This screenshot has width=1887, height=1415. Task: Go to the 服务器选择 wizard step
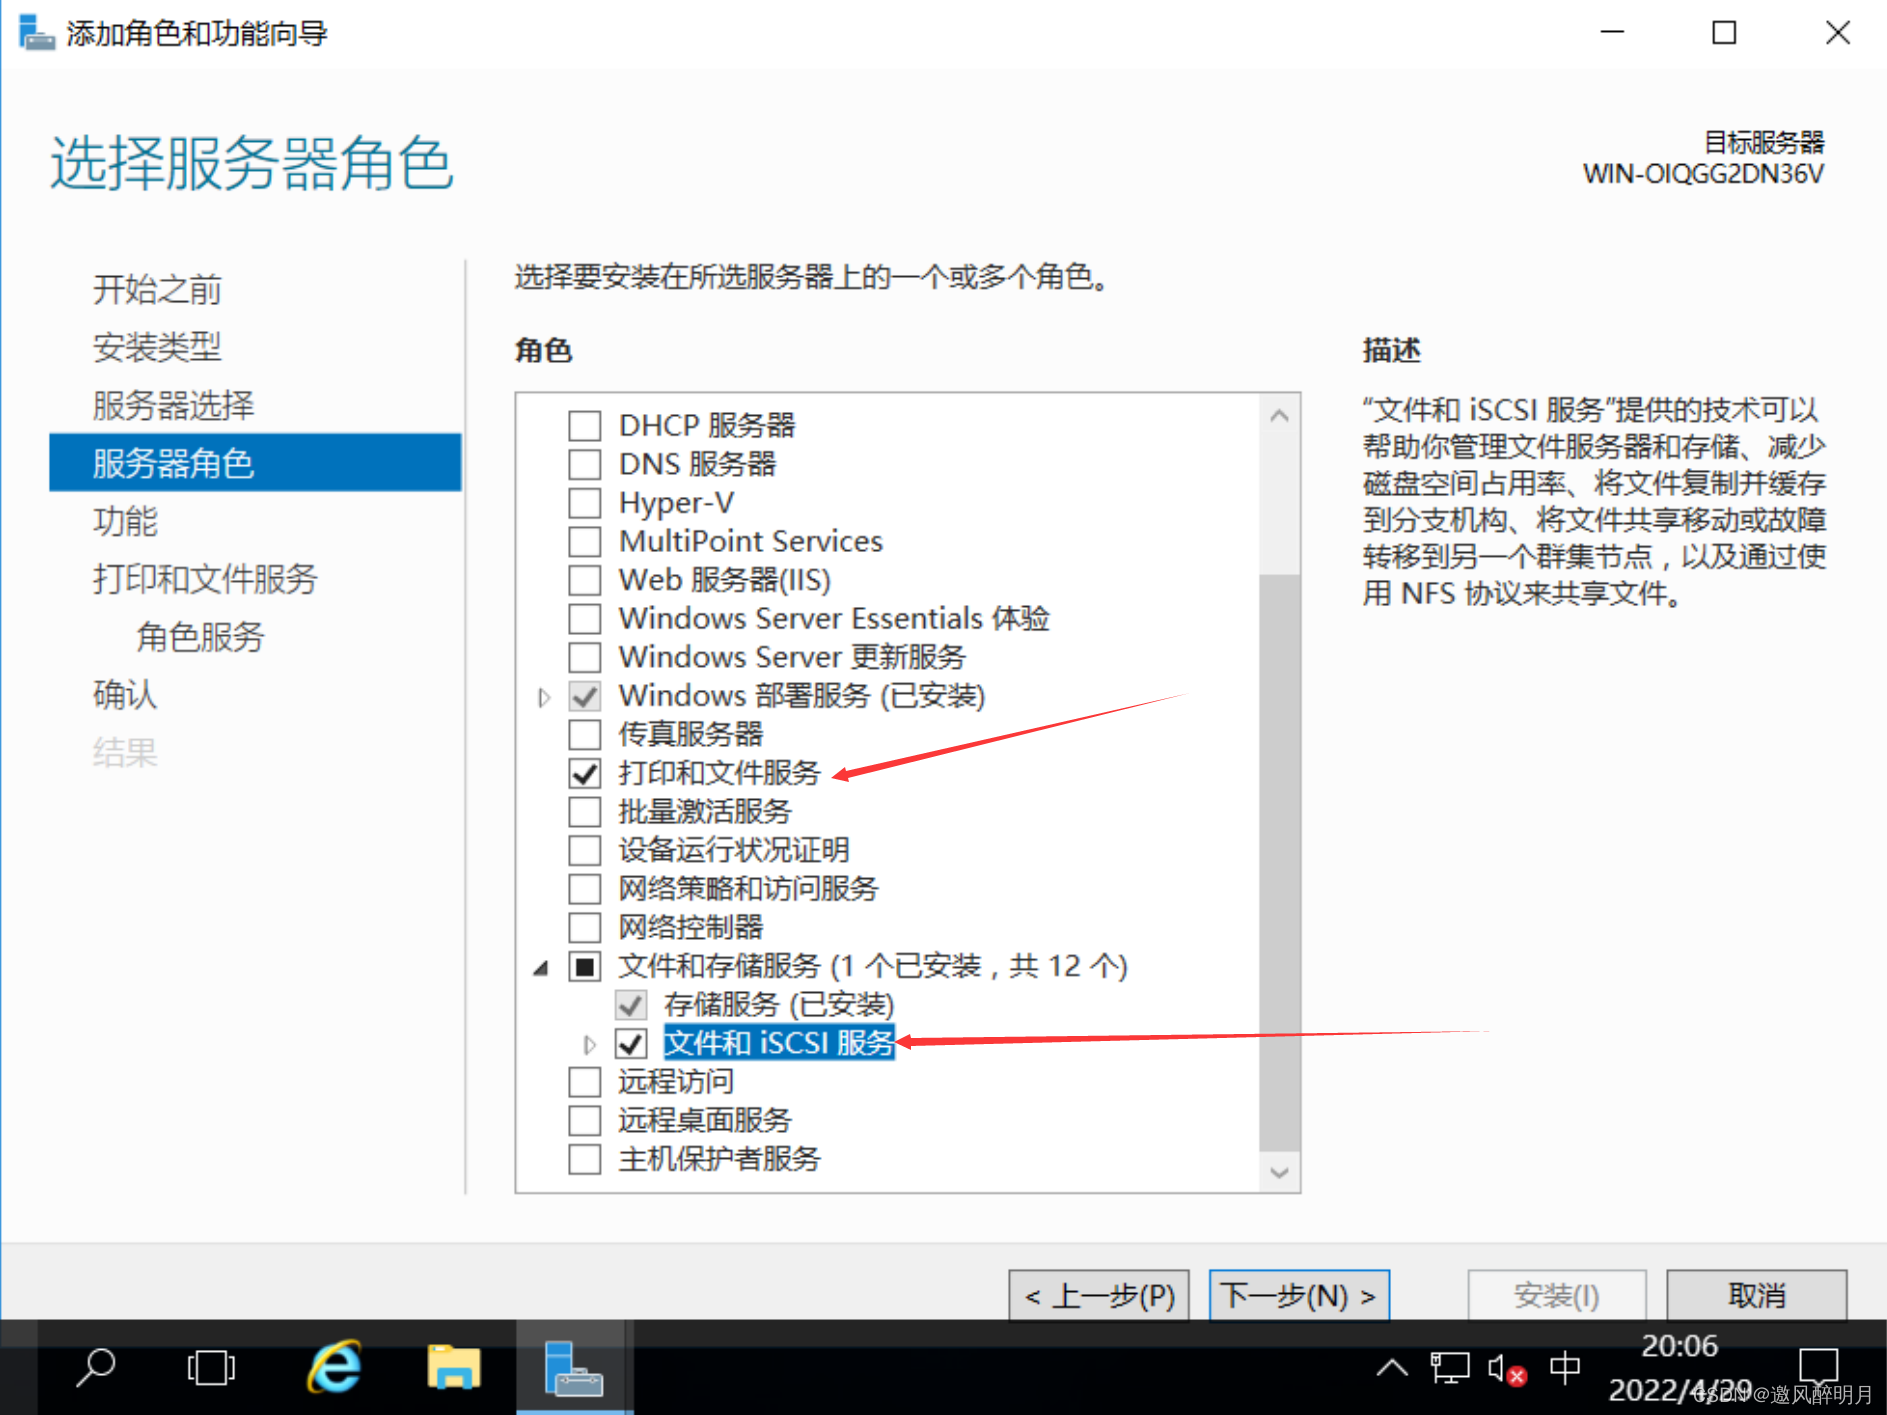point(173,405)
